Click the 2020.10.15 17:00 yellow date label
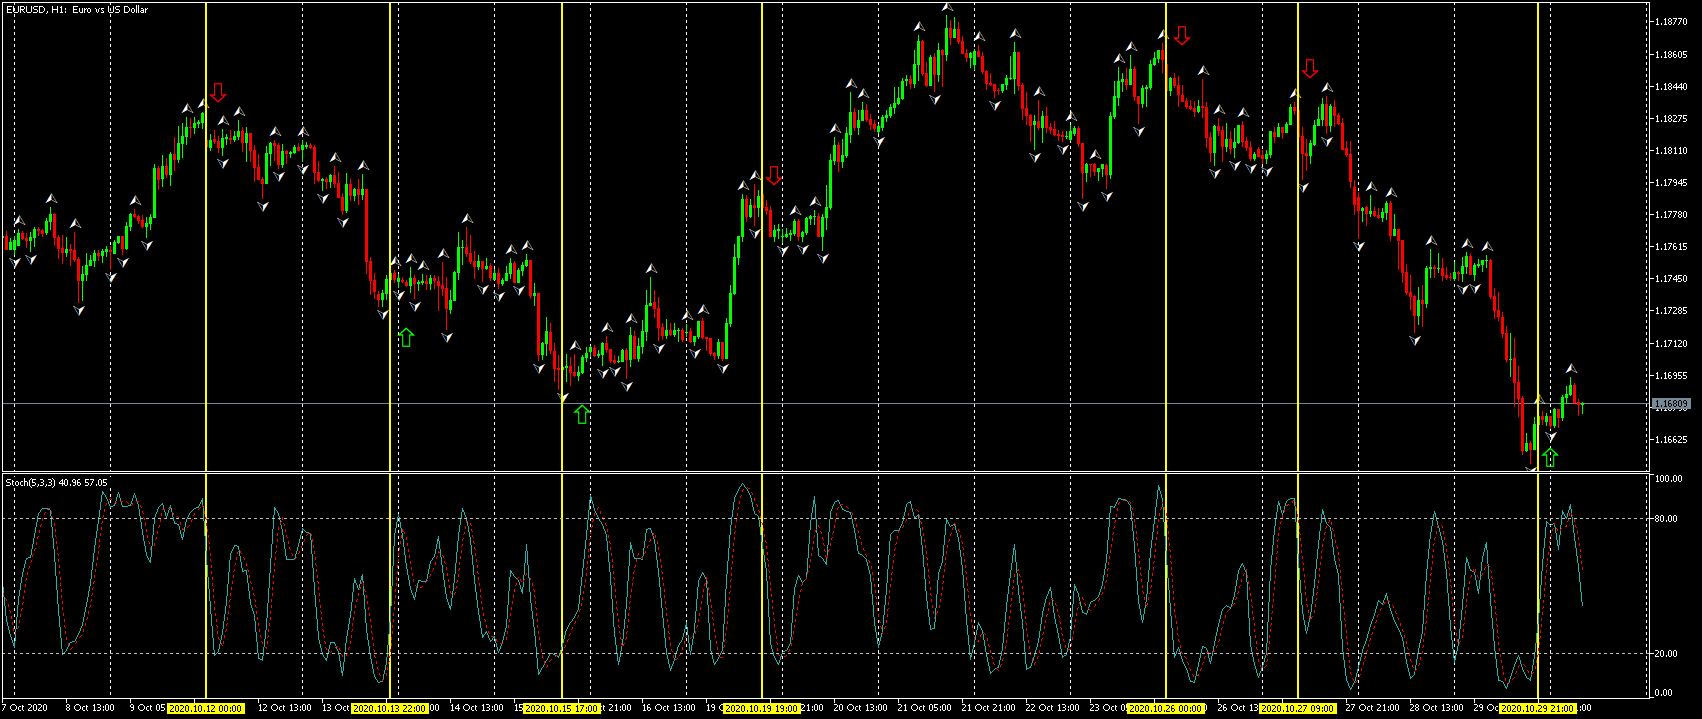Image resolution: width=1702 pixels, height=719 pixels. 562,708
